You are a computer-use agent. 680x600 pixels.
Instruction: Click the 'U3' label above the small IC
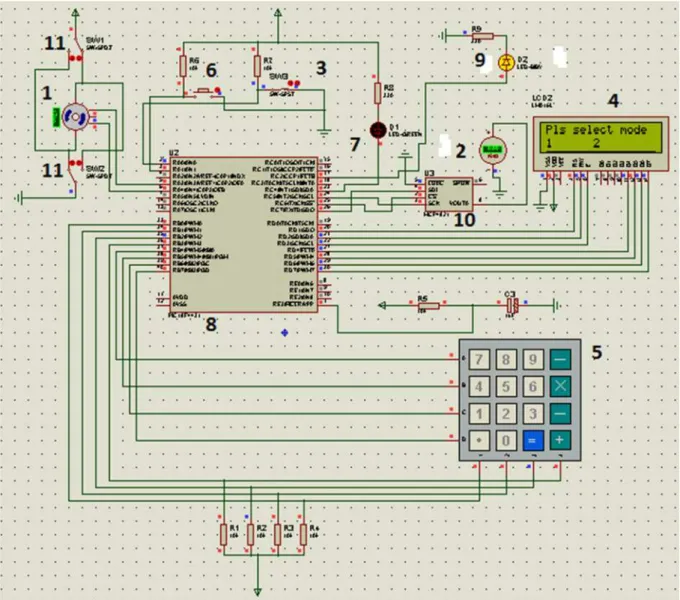click(429, 173)
